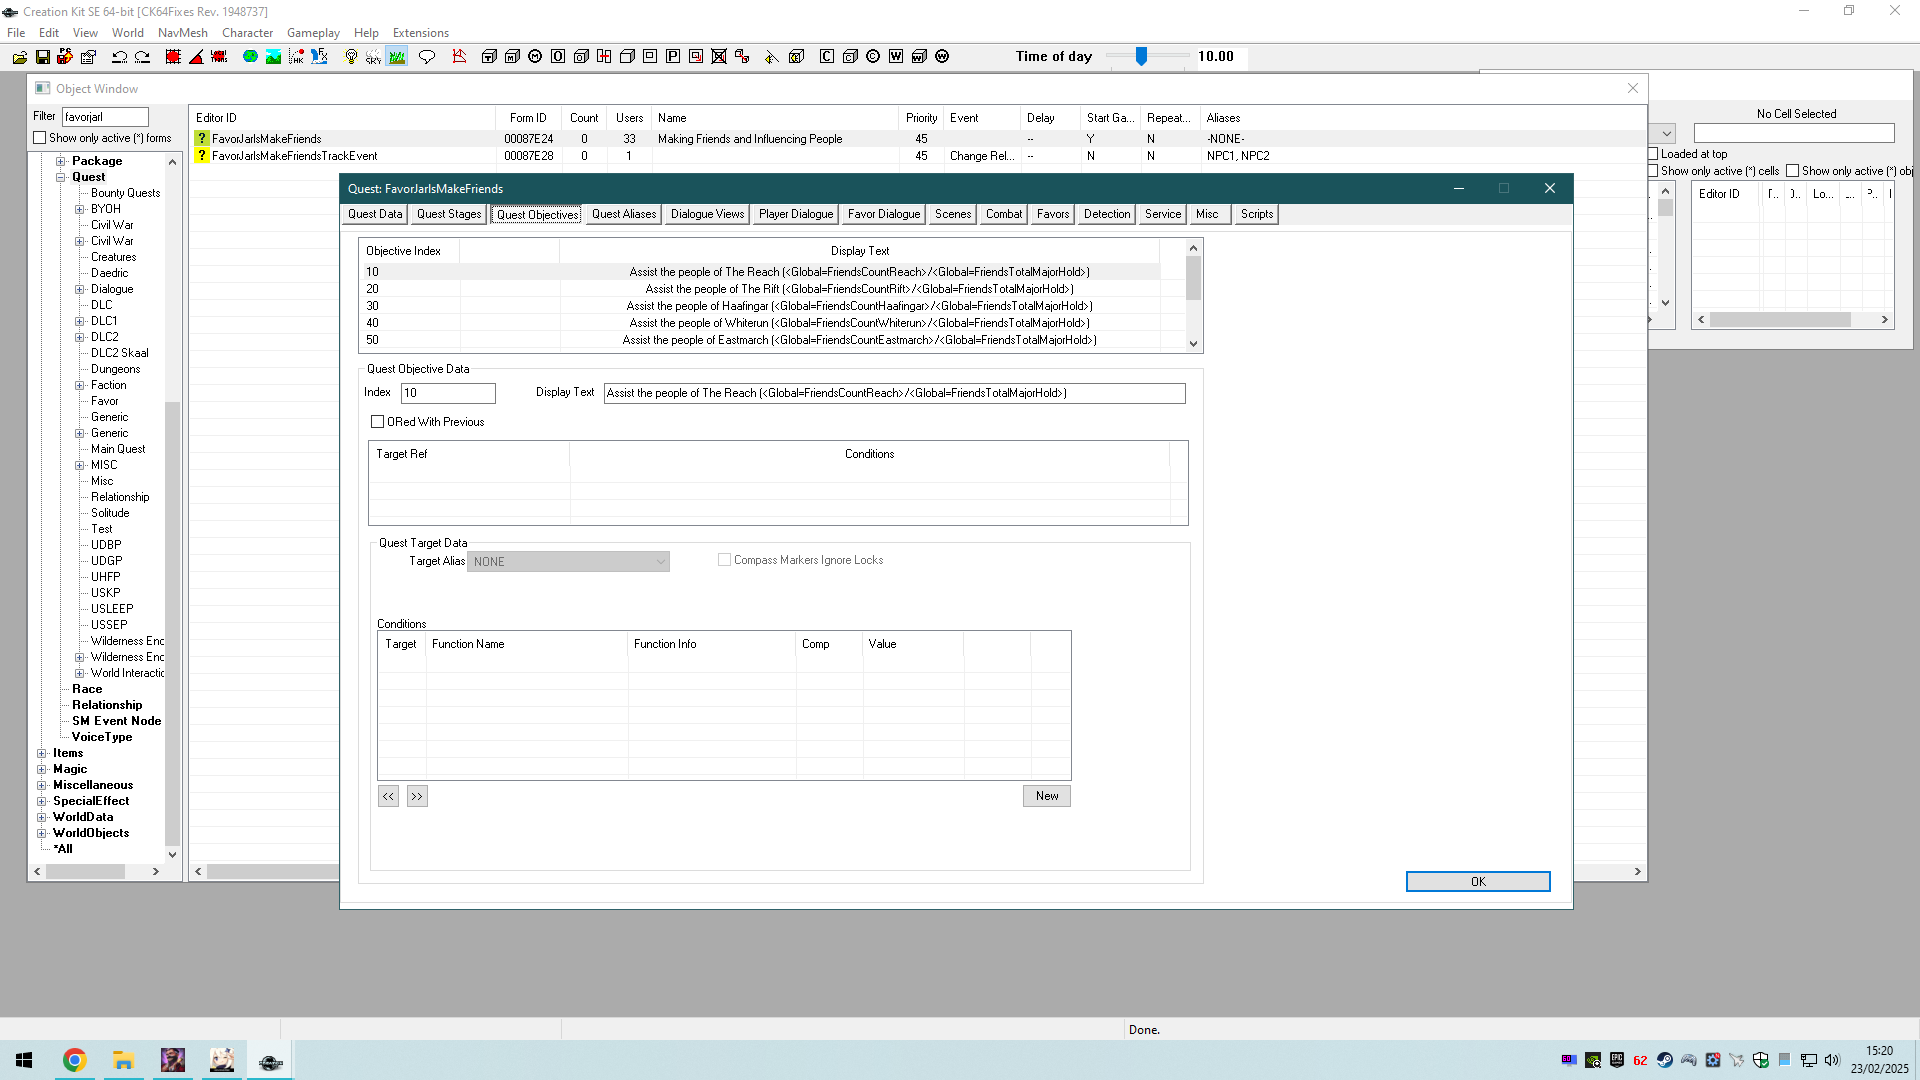Expand the BYOH quest folder

point(80,209)
